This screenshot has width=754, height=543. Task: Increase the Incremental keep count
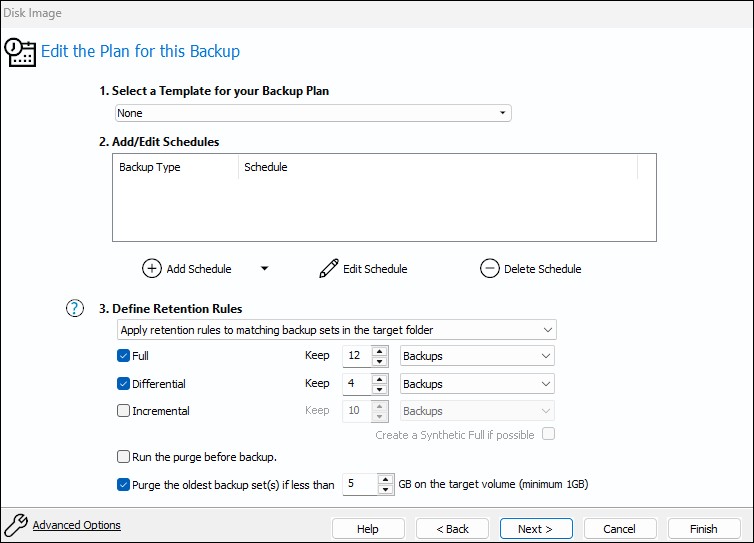coord(380,406)
